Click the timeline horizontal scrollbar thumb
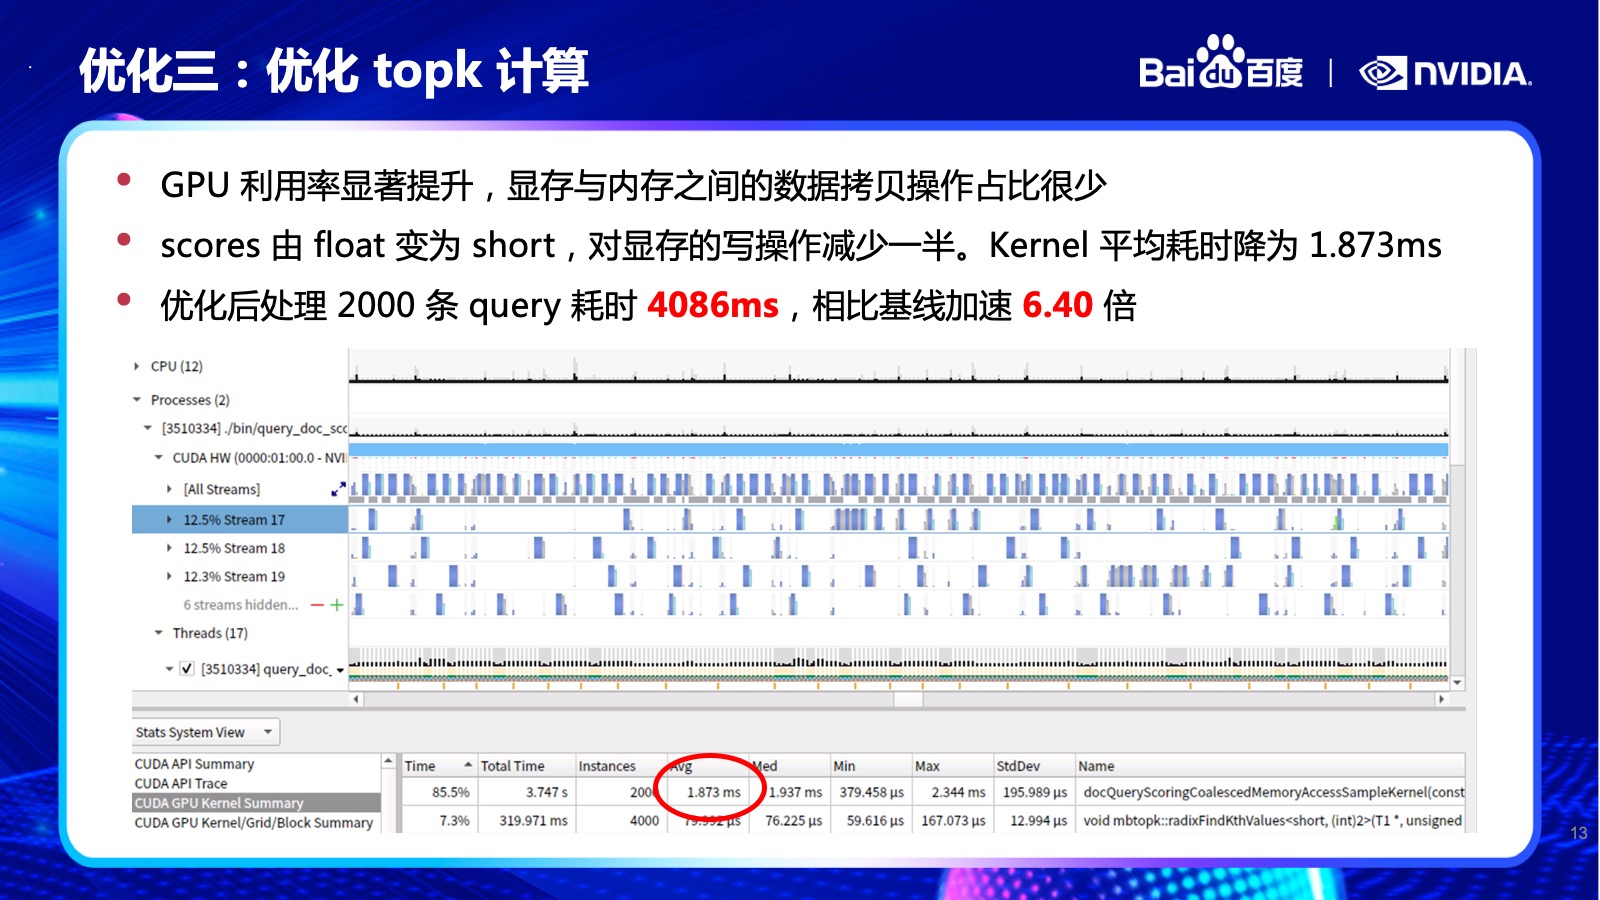Image resolution: width=1600 pixels, height=900 pixels. pos(908,699)
